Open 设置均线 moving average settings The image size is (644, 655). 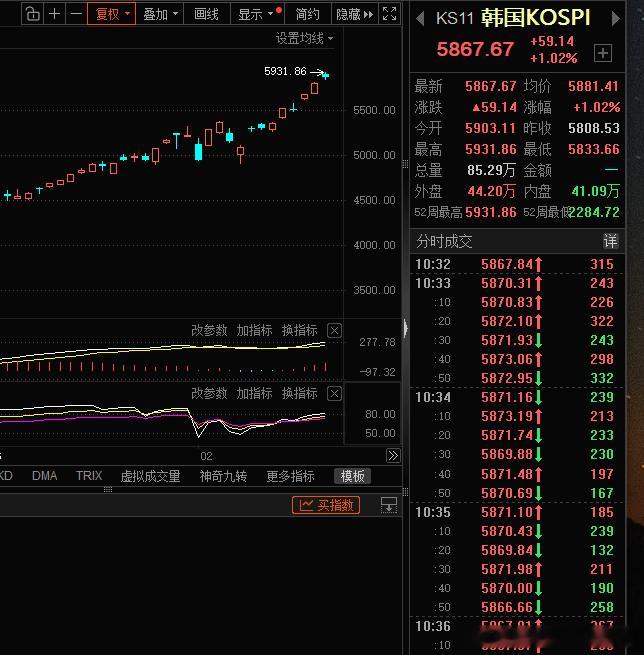coord(304,38)
